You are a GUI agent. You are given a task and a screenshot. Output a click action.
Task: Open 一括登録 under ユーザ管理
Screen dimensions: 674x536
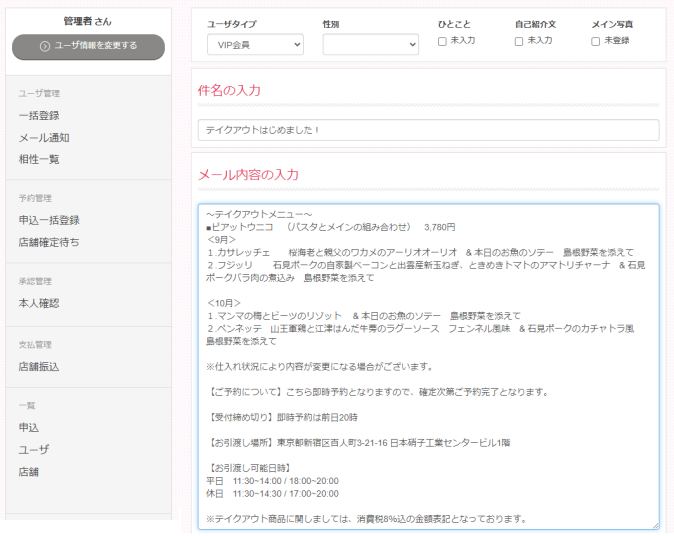39,116
